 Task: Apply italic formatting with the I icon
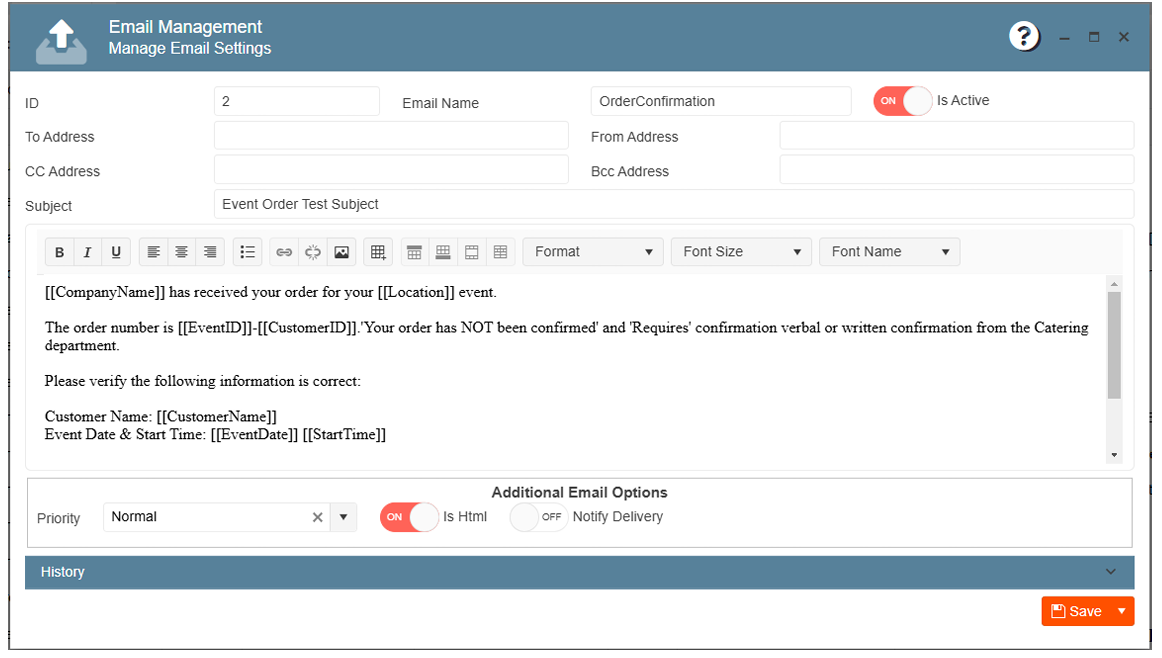pyautogui.click(x=88, y=253)
